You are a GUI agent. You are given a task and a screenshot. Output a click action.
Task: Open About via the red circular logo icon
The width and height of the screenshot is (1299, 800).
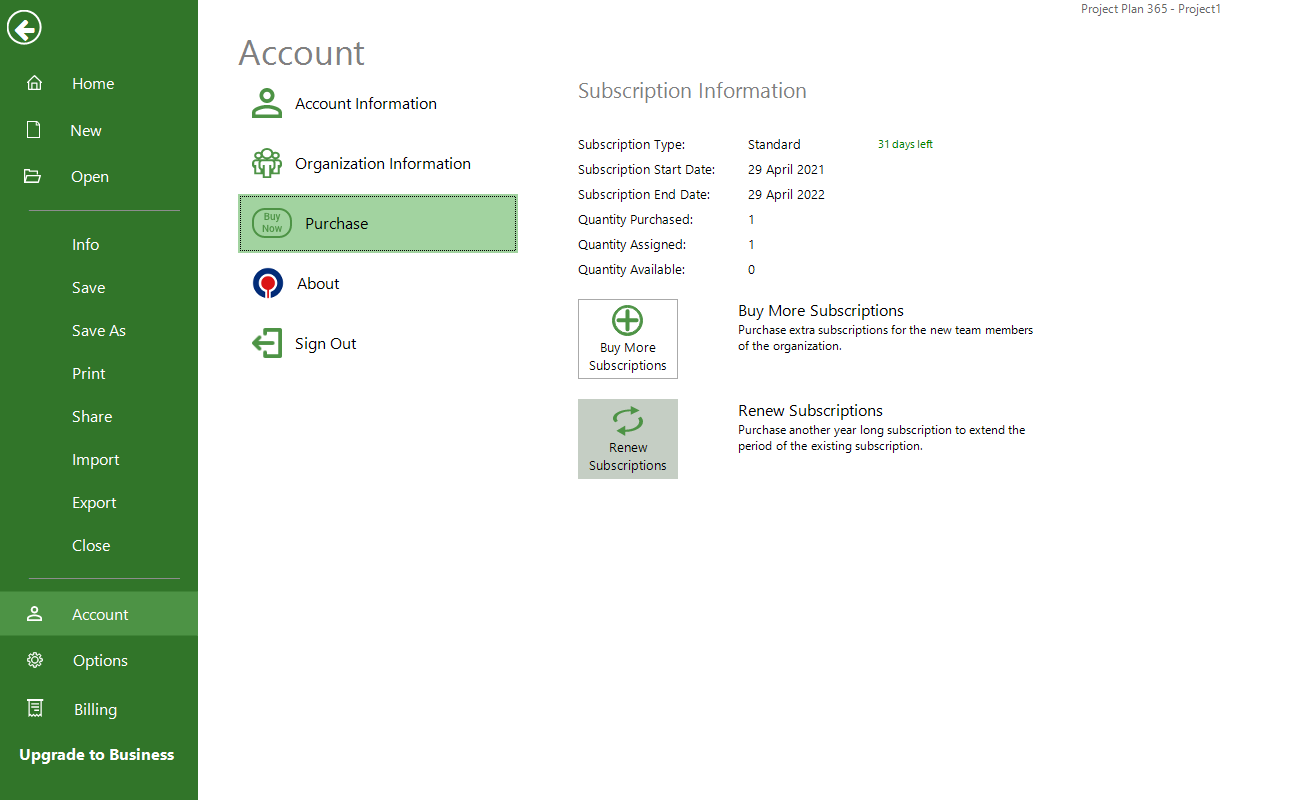click(266, 283)
